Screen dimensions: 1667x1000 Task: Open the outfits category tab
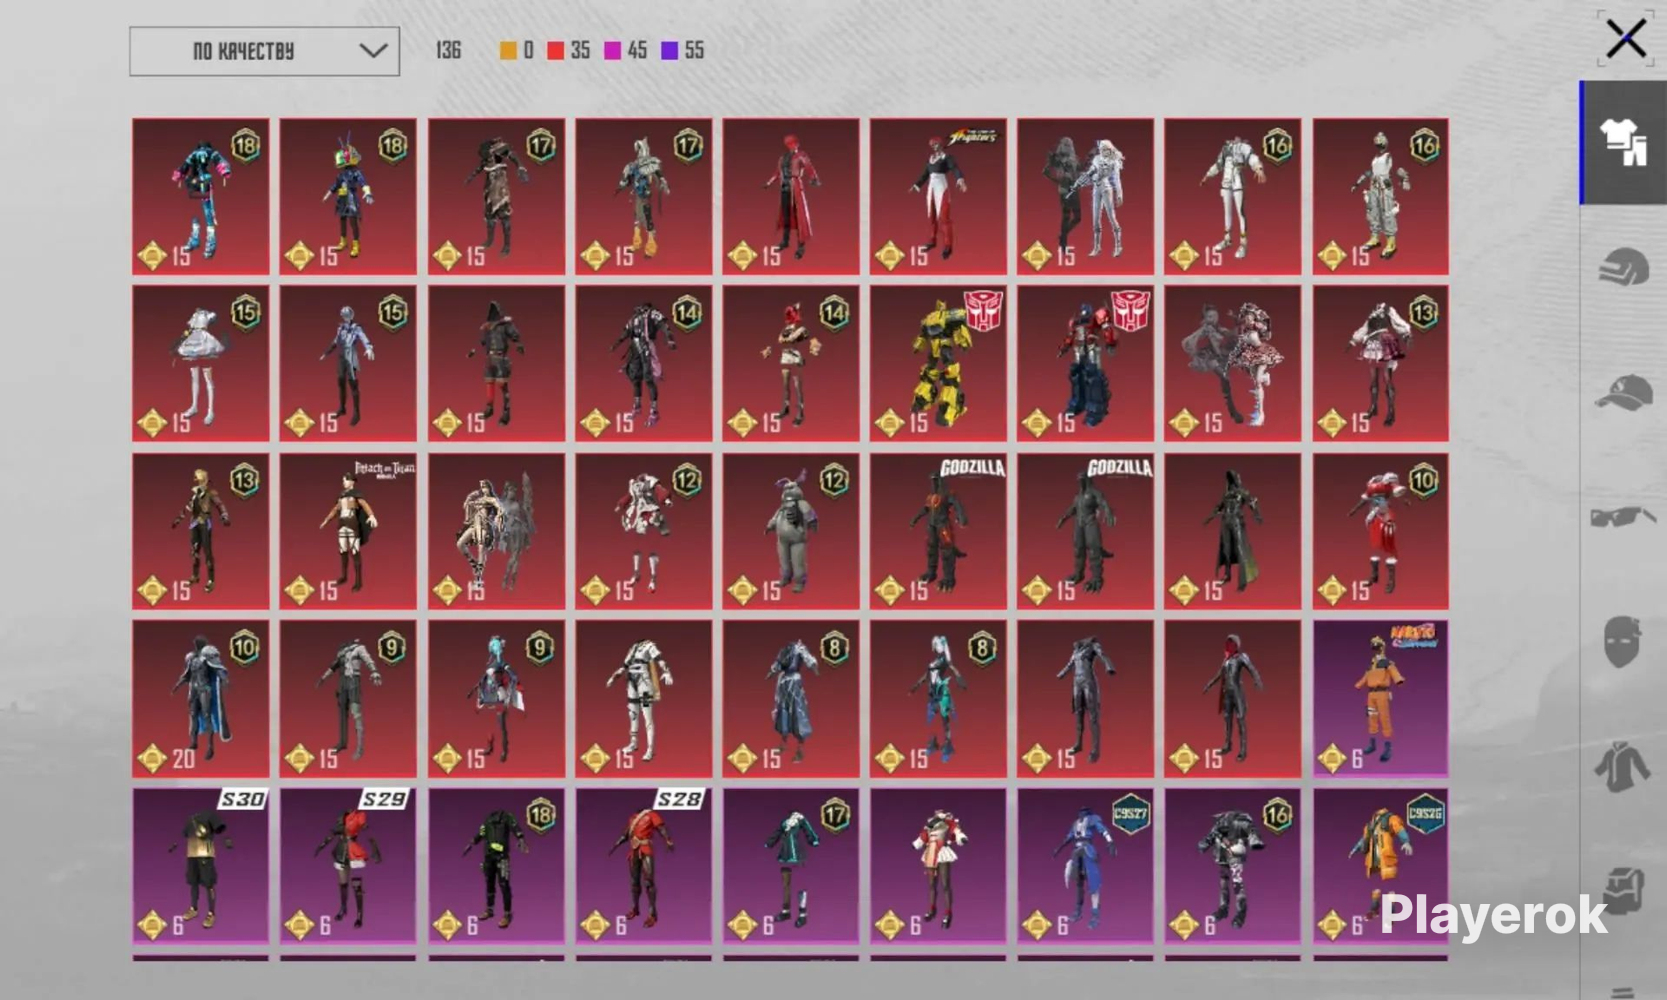[1623, 143]
